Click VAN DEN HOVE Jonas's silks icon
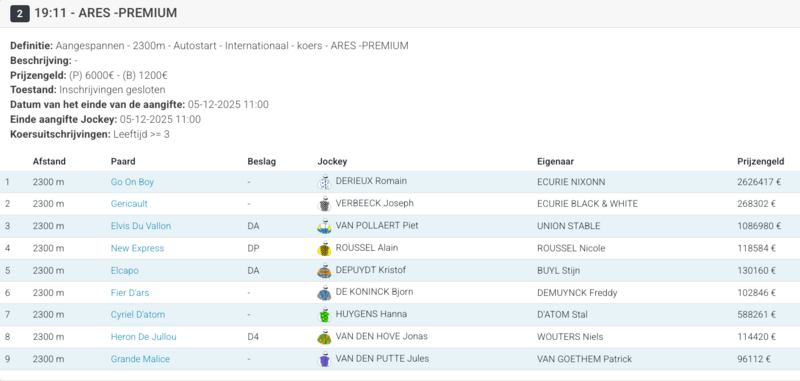800x381 pixels. coord(324,337)
